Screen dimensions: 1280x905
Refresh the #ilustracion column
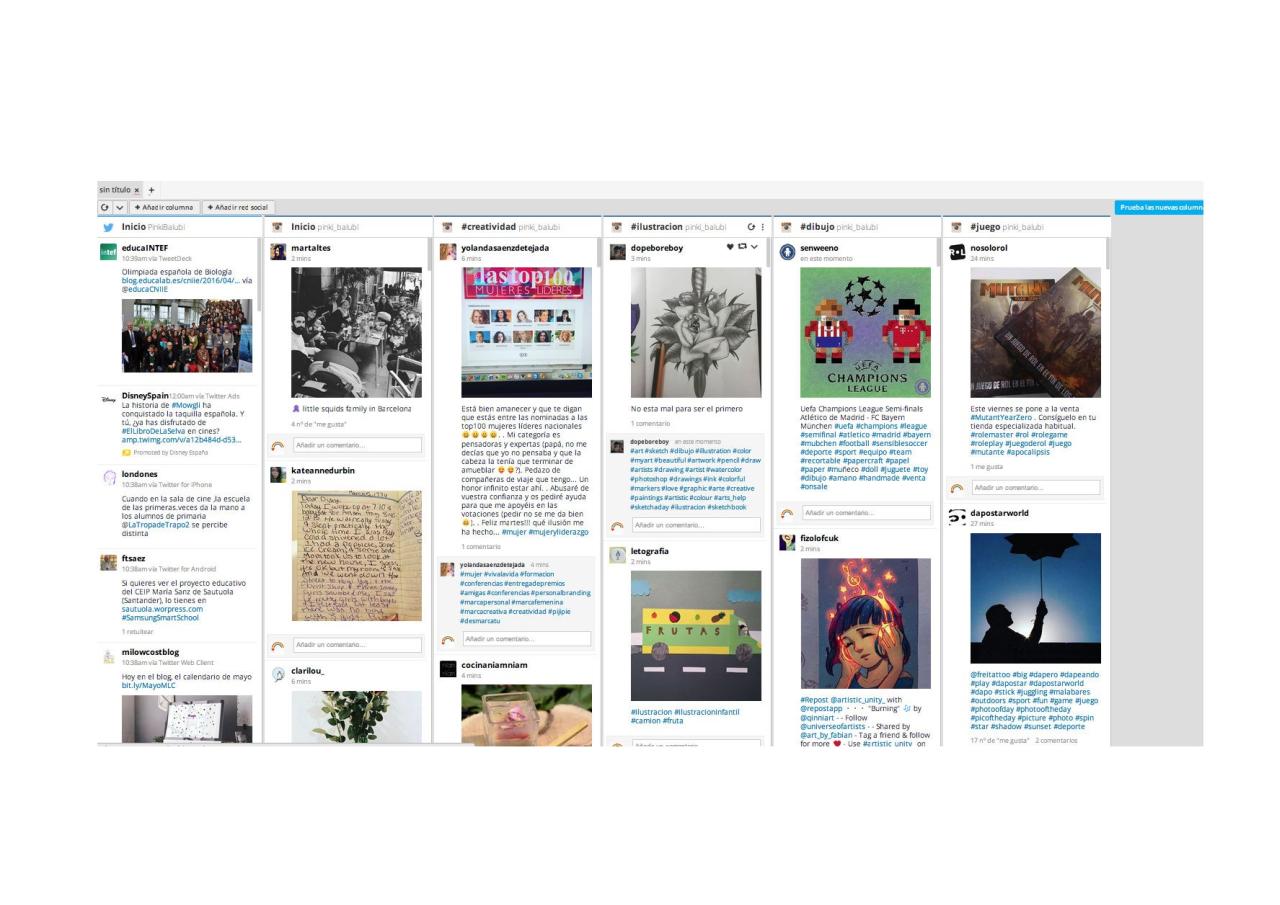point(751,227)
